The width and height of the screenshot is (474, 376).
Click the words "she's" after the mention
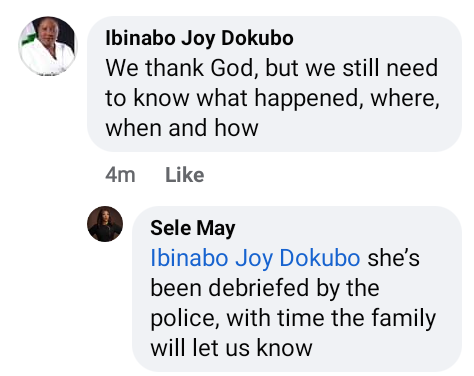(393, 258)
